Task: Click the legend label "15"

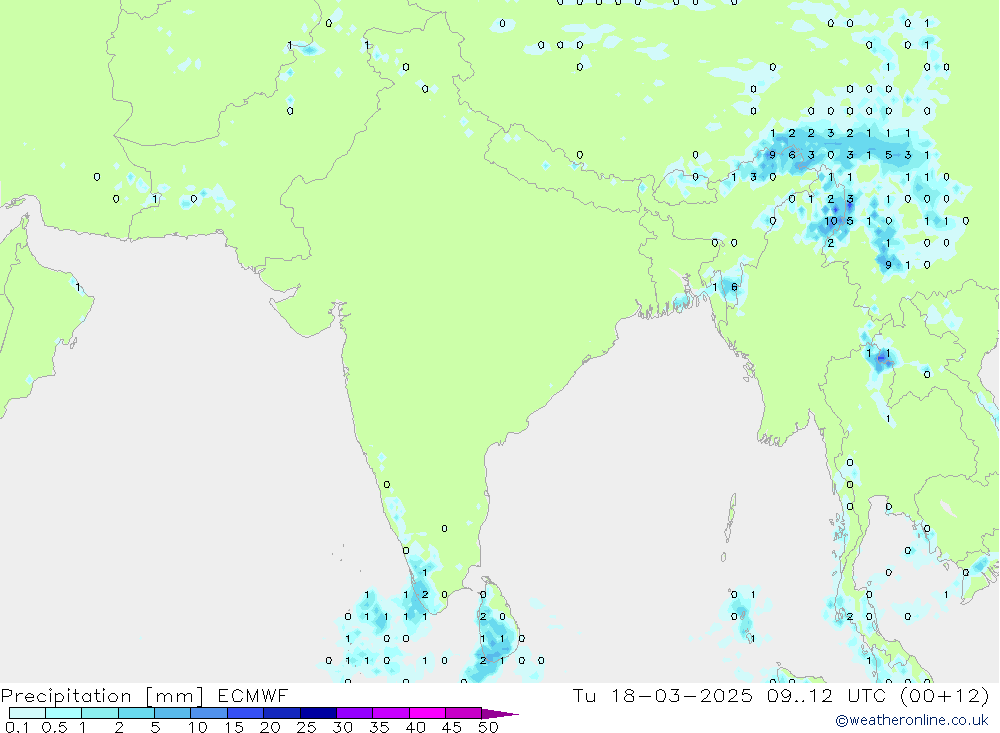Action: click(x=233, y=727)
